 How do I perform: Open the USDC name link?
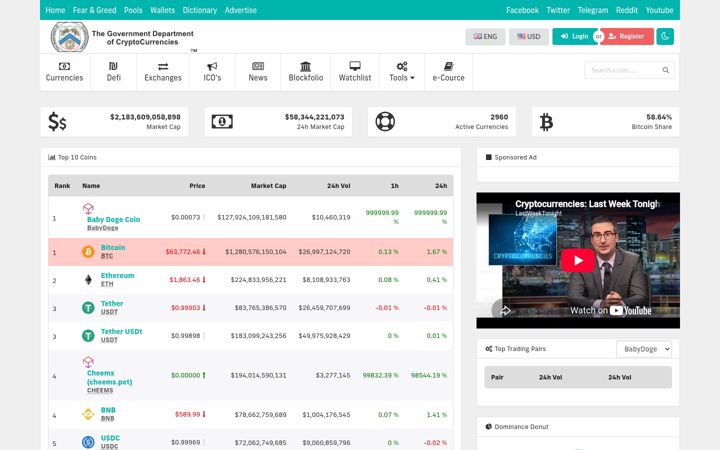click(110, 438)
